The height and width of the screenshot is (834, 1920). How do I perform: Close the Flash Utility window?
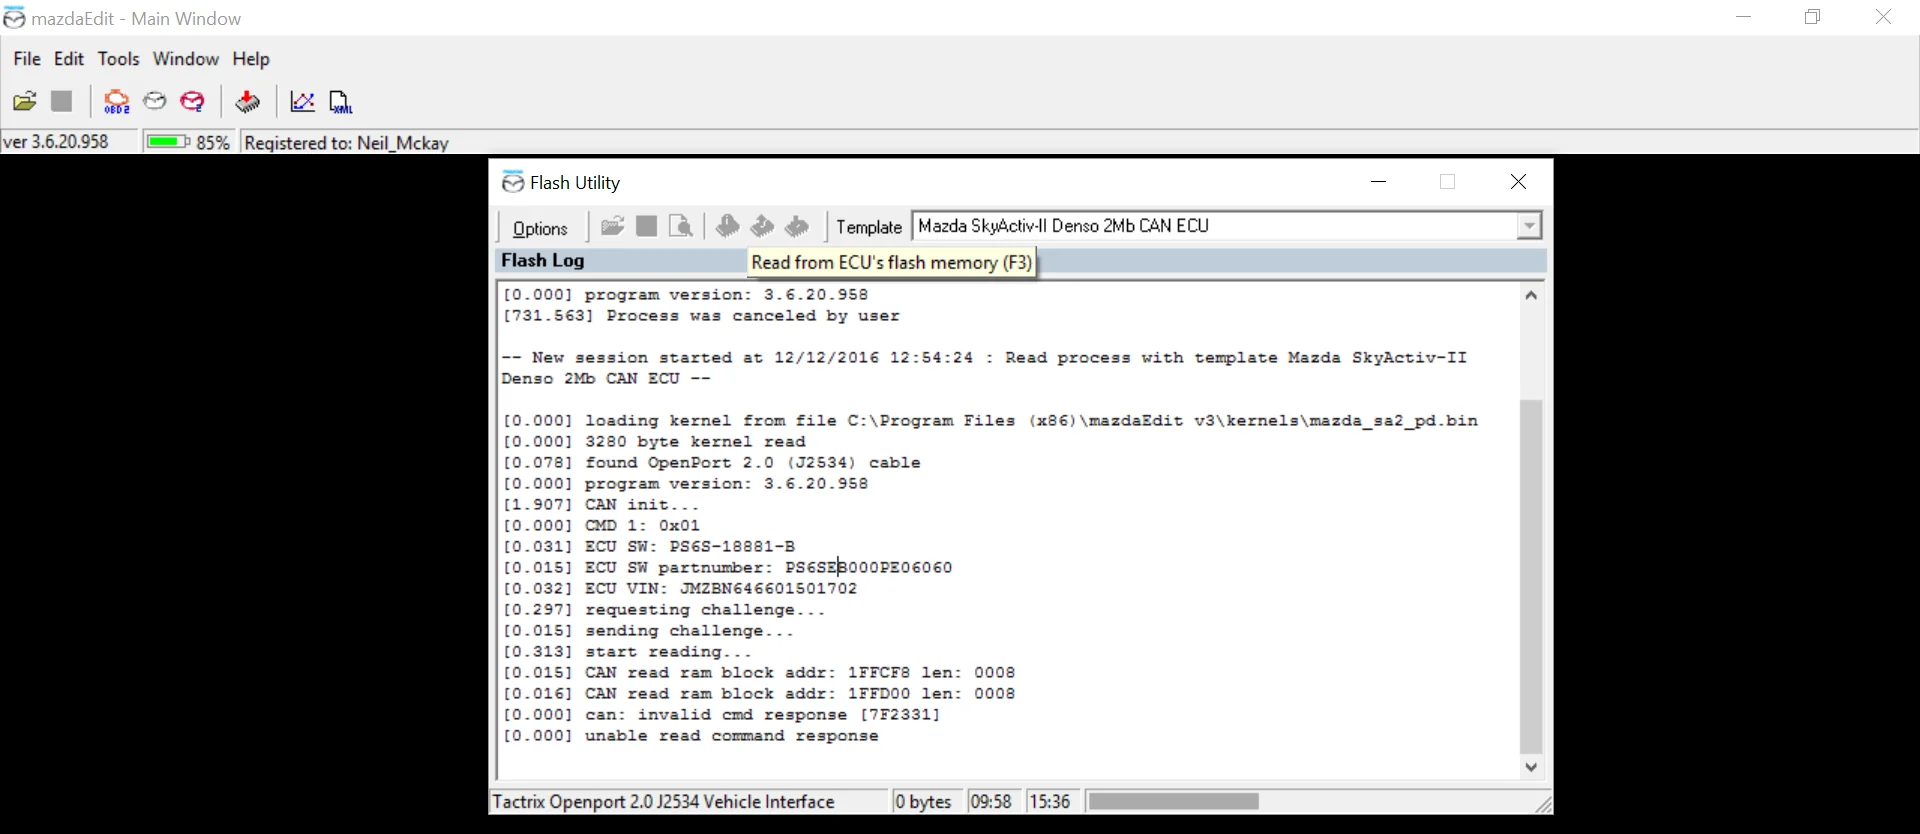1518,182
